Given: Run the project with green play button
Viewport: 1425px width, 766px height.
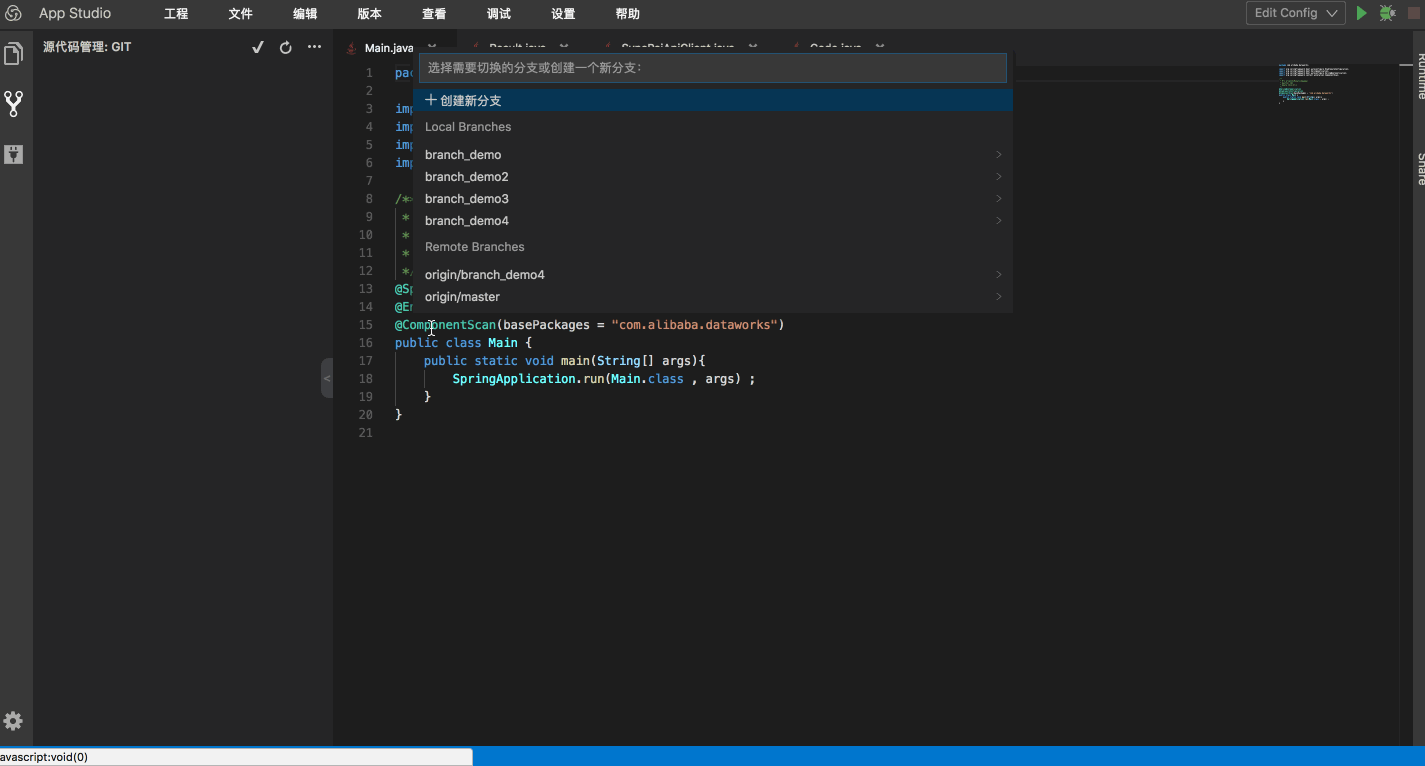Looking at the screenshot, I should pos(1361,13).
